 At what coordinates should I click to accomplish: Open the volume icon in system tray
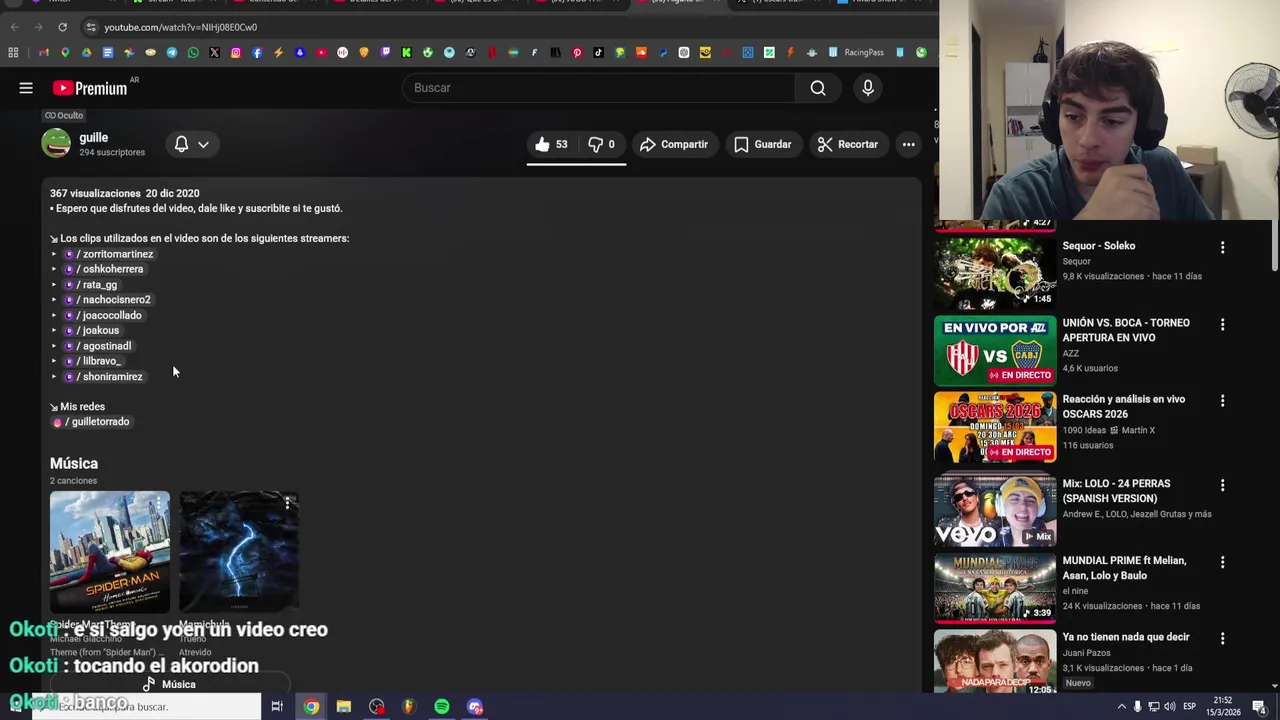point(1169,707)
